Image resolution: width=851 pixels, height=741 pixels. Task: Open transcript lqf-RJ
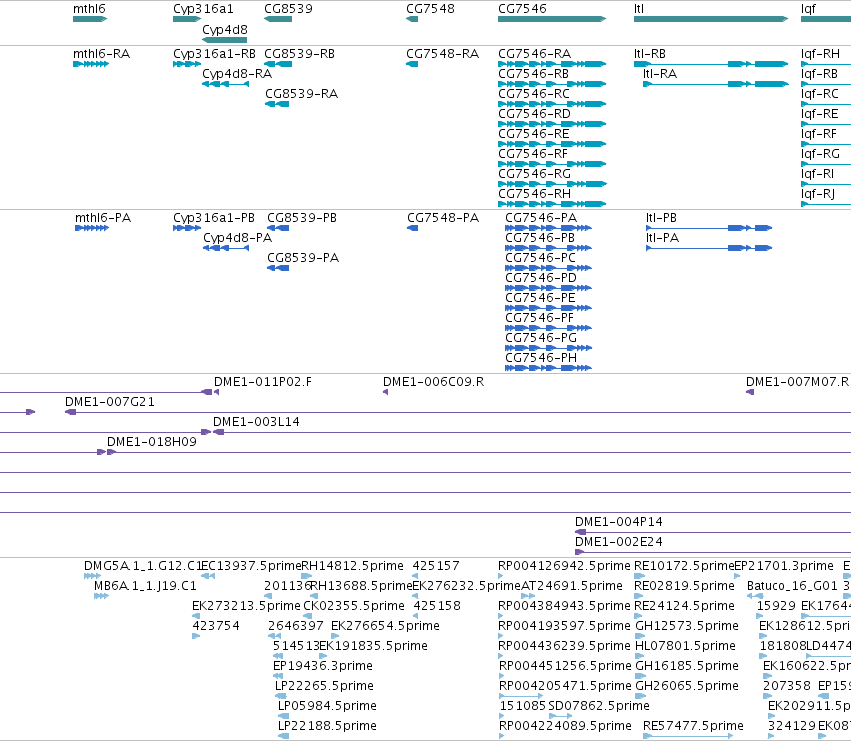[818, 194]
